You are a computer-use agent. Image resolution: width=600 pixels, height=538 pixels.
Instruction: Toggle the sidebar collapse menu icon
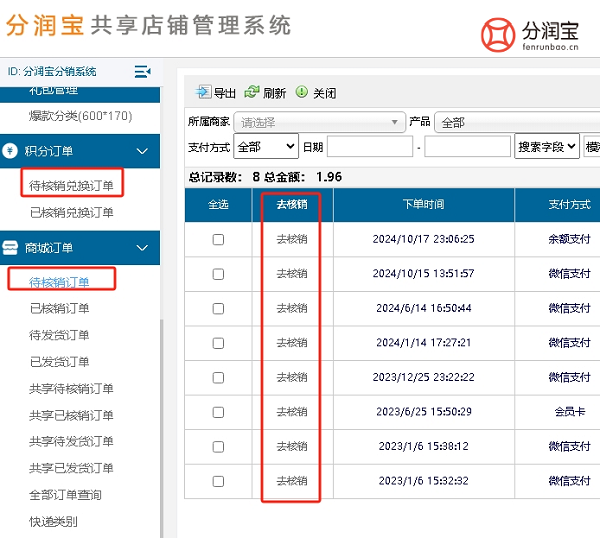pos(142,71)
